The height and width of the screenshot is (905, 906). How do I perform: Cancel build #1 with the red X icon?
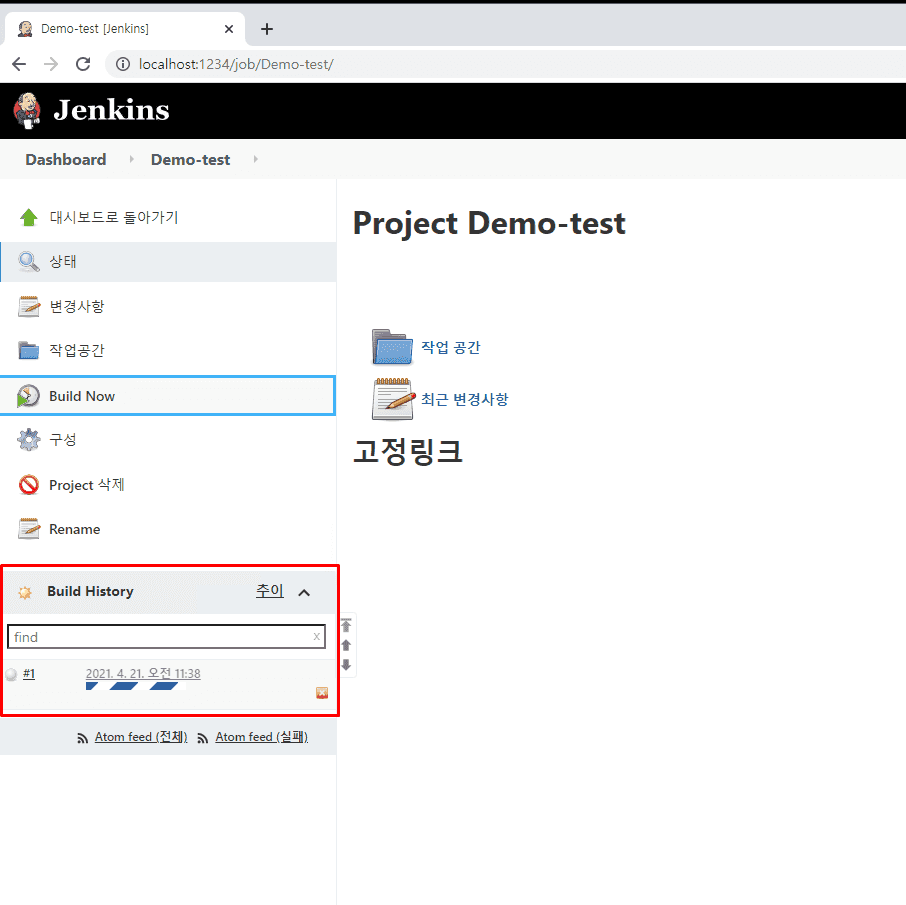click(322, 693)
